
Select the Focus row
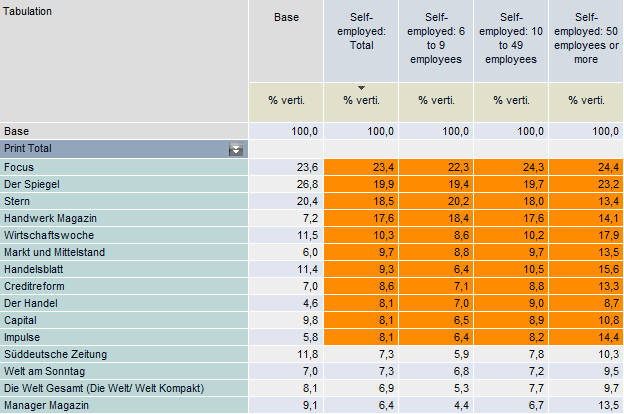point(124,167)
